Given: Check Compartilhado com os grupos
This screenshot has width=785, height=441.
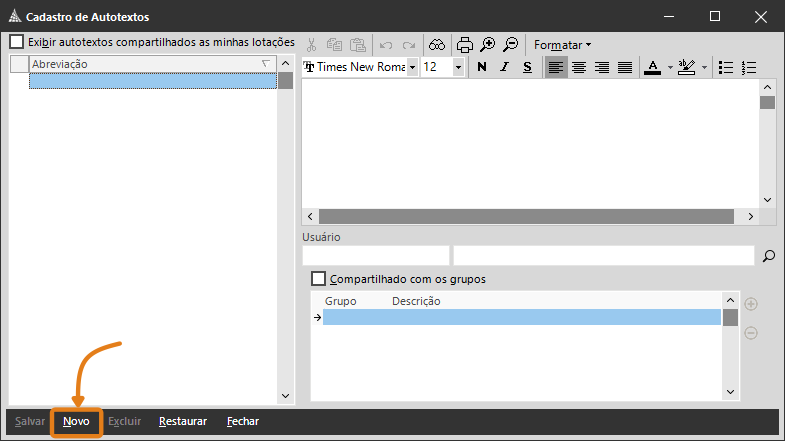Looking at the screenshot, I should pos(319,279).
